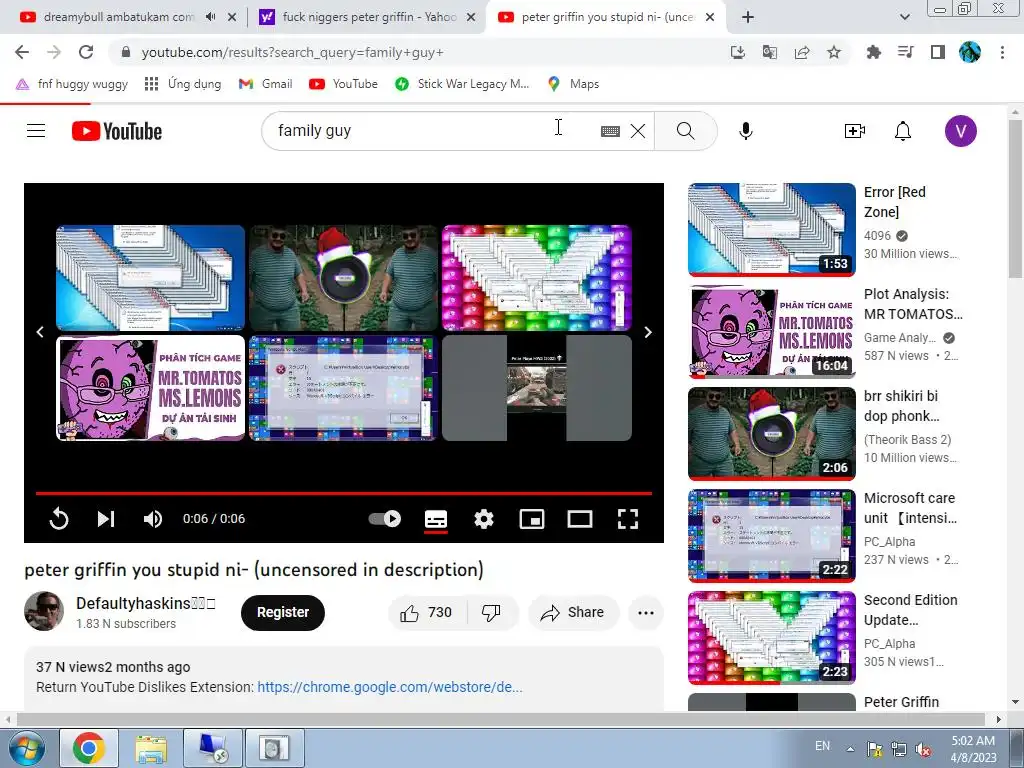The width and height of the screenshot is (1024, 768).
Task: Open Gmail bookmark
Action: point(265,84)
